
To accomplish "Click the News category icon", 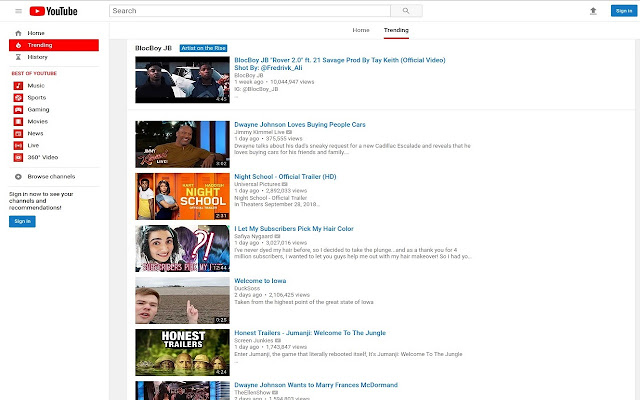I will pos(18,133).
